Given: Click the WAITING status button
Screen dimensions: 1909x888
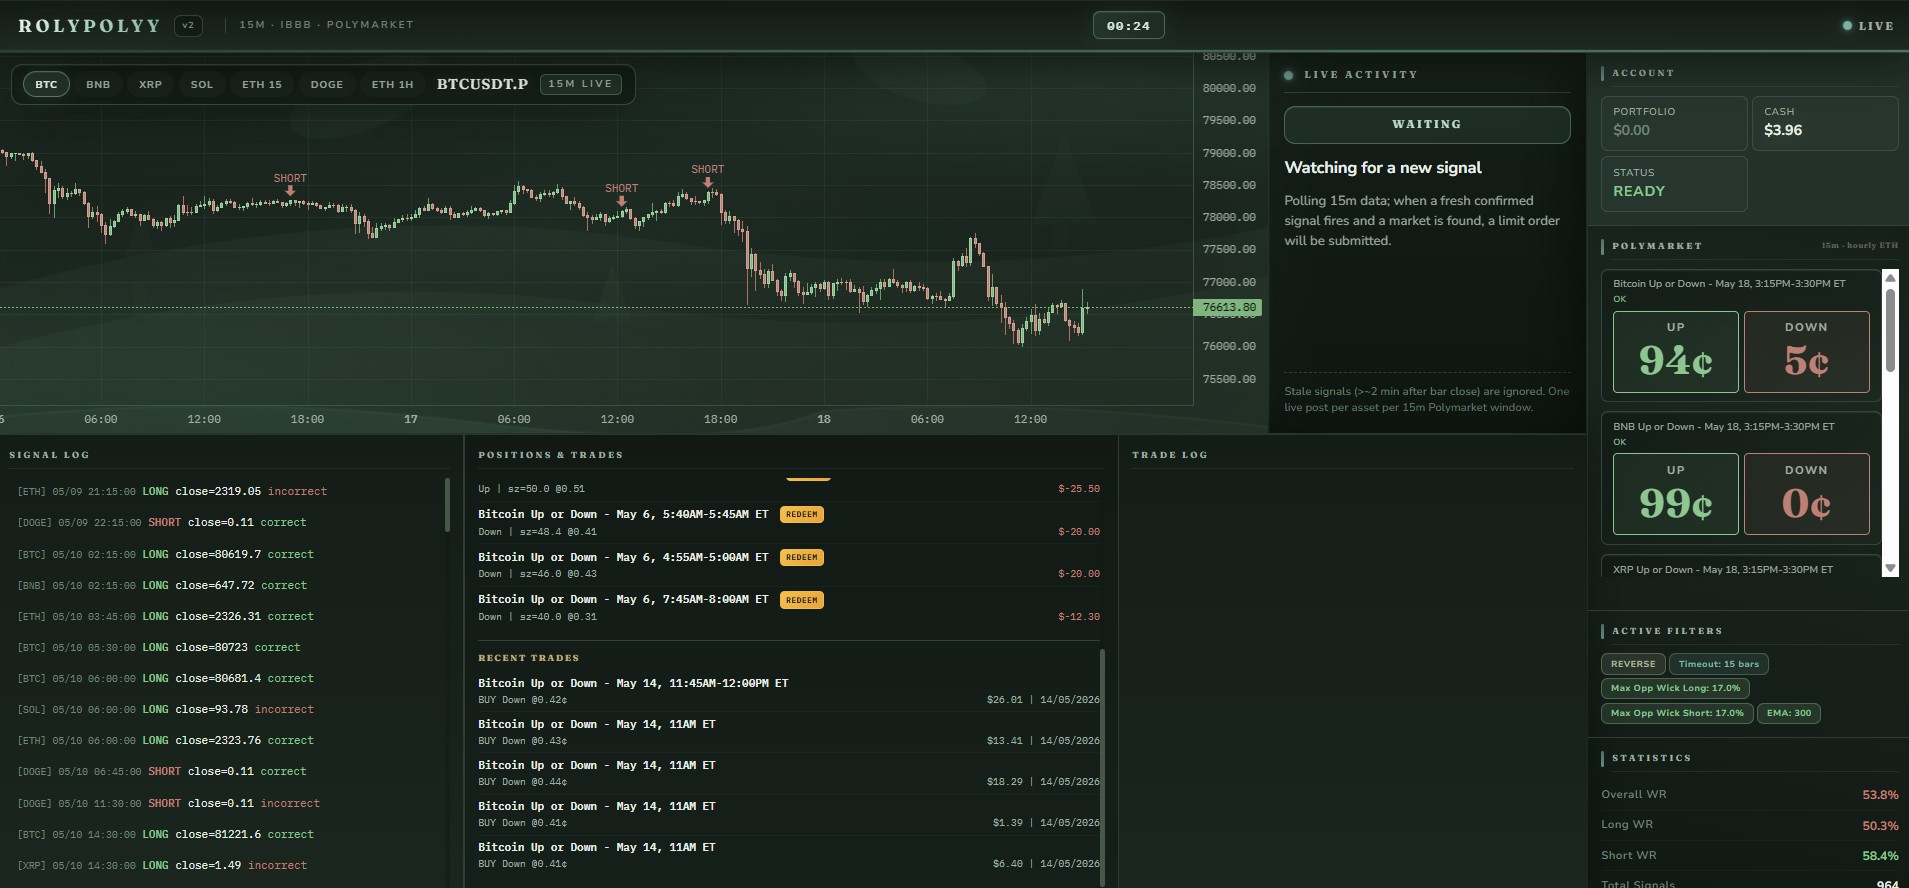Looking at the screenshot, I should pyautogui.click(x=1427, y=124).
